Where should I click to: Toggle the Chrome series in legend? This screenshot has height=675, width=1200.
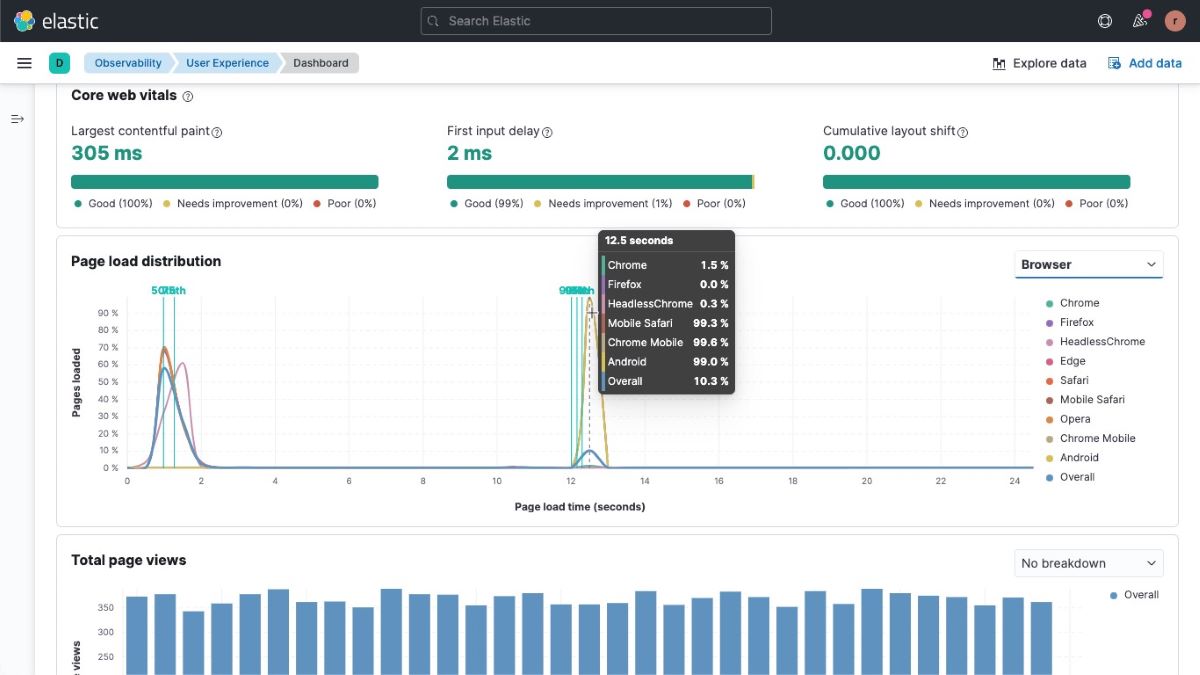tap(1078, 302)
